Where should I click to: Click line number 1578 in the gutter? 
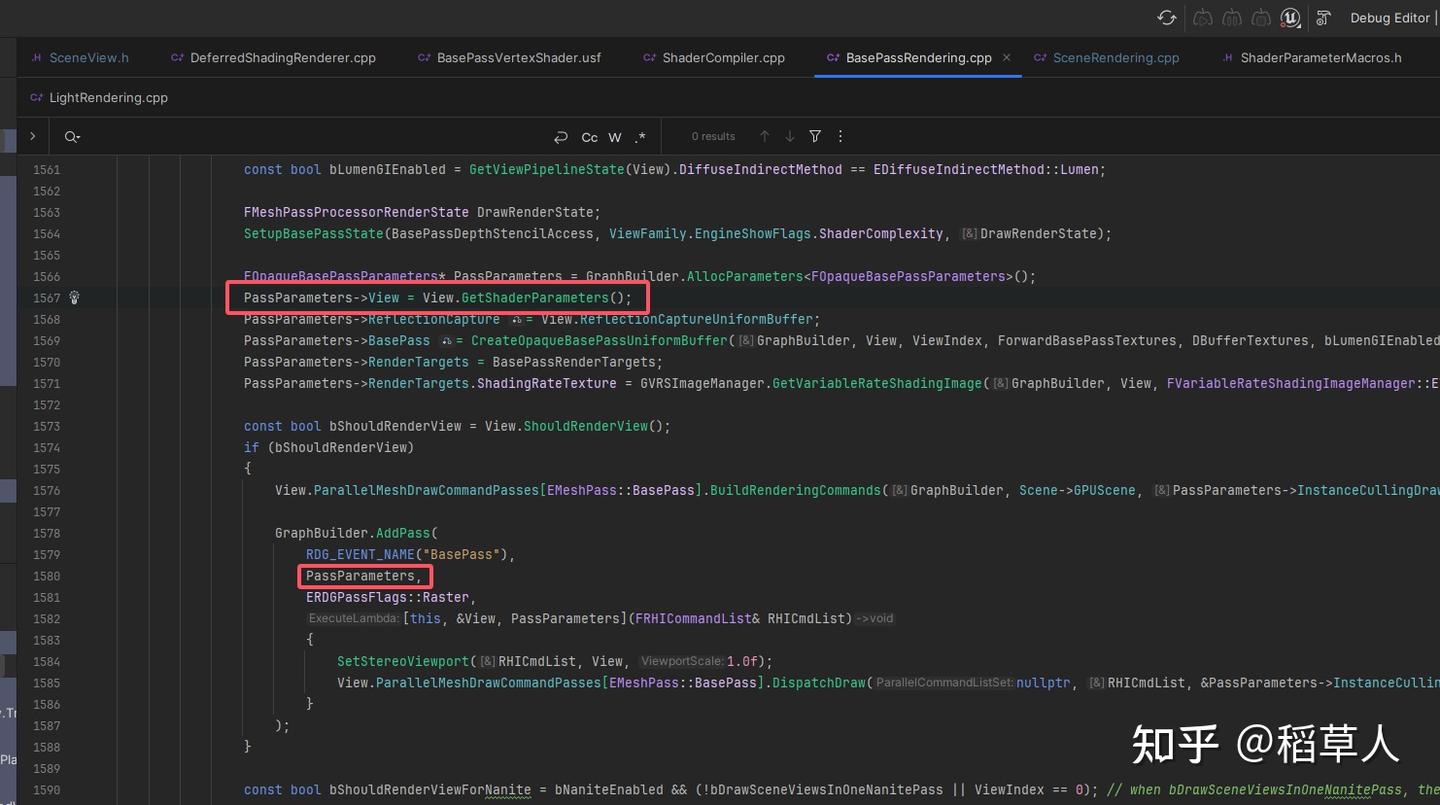47,533
